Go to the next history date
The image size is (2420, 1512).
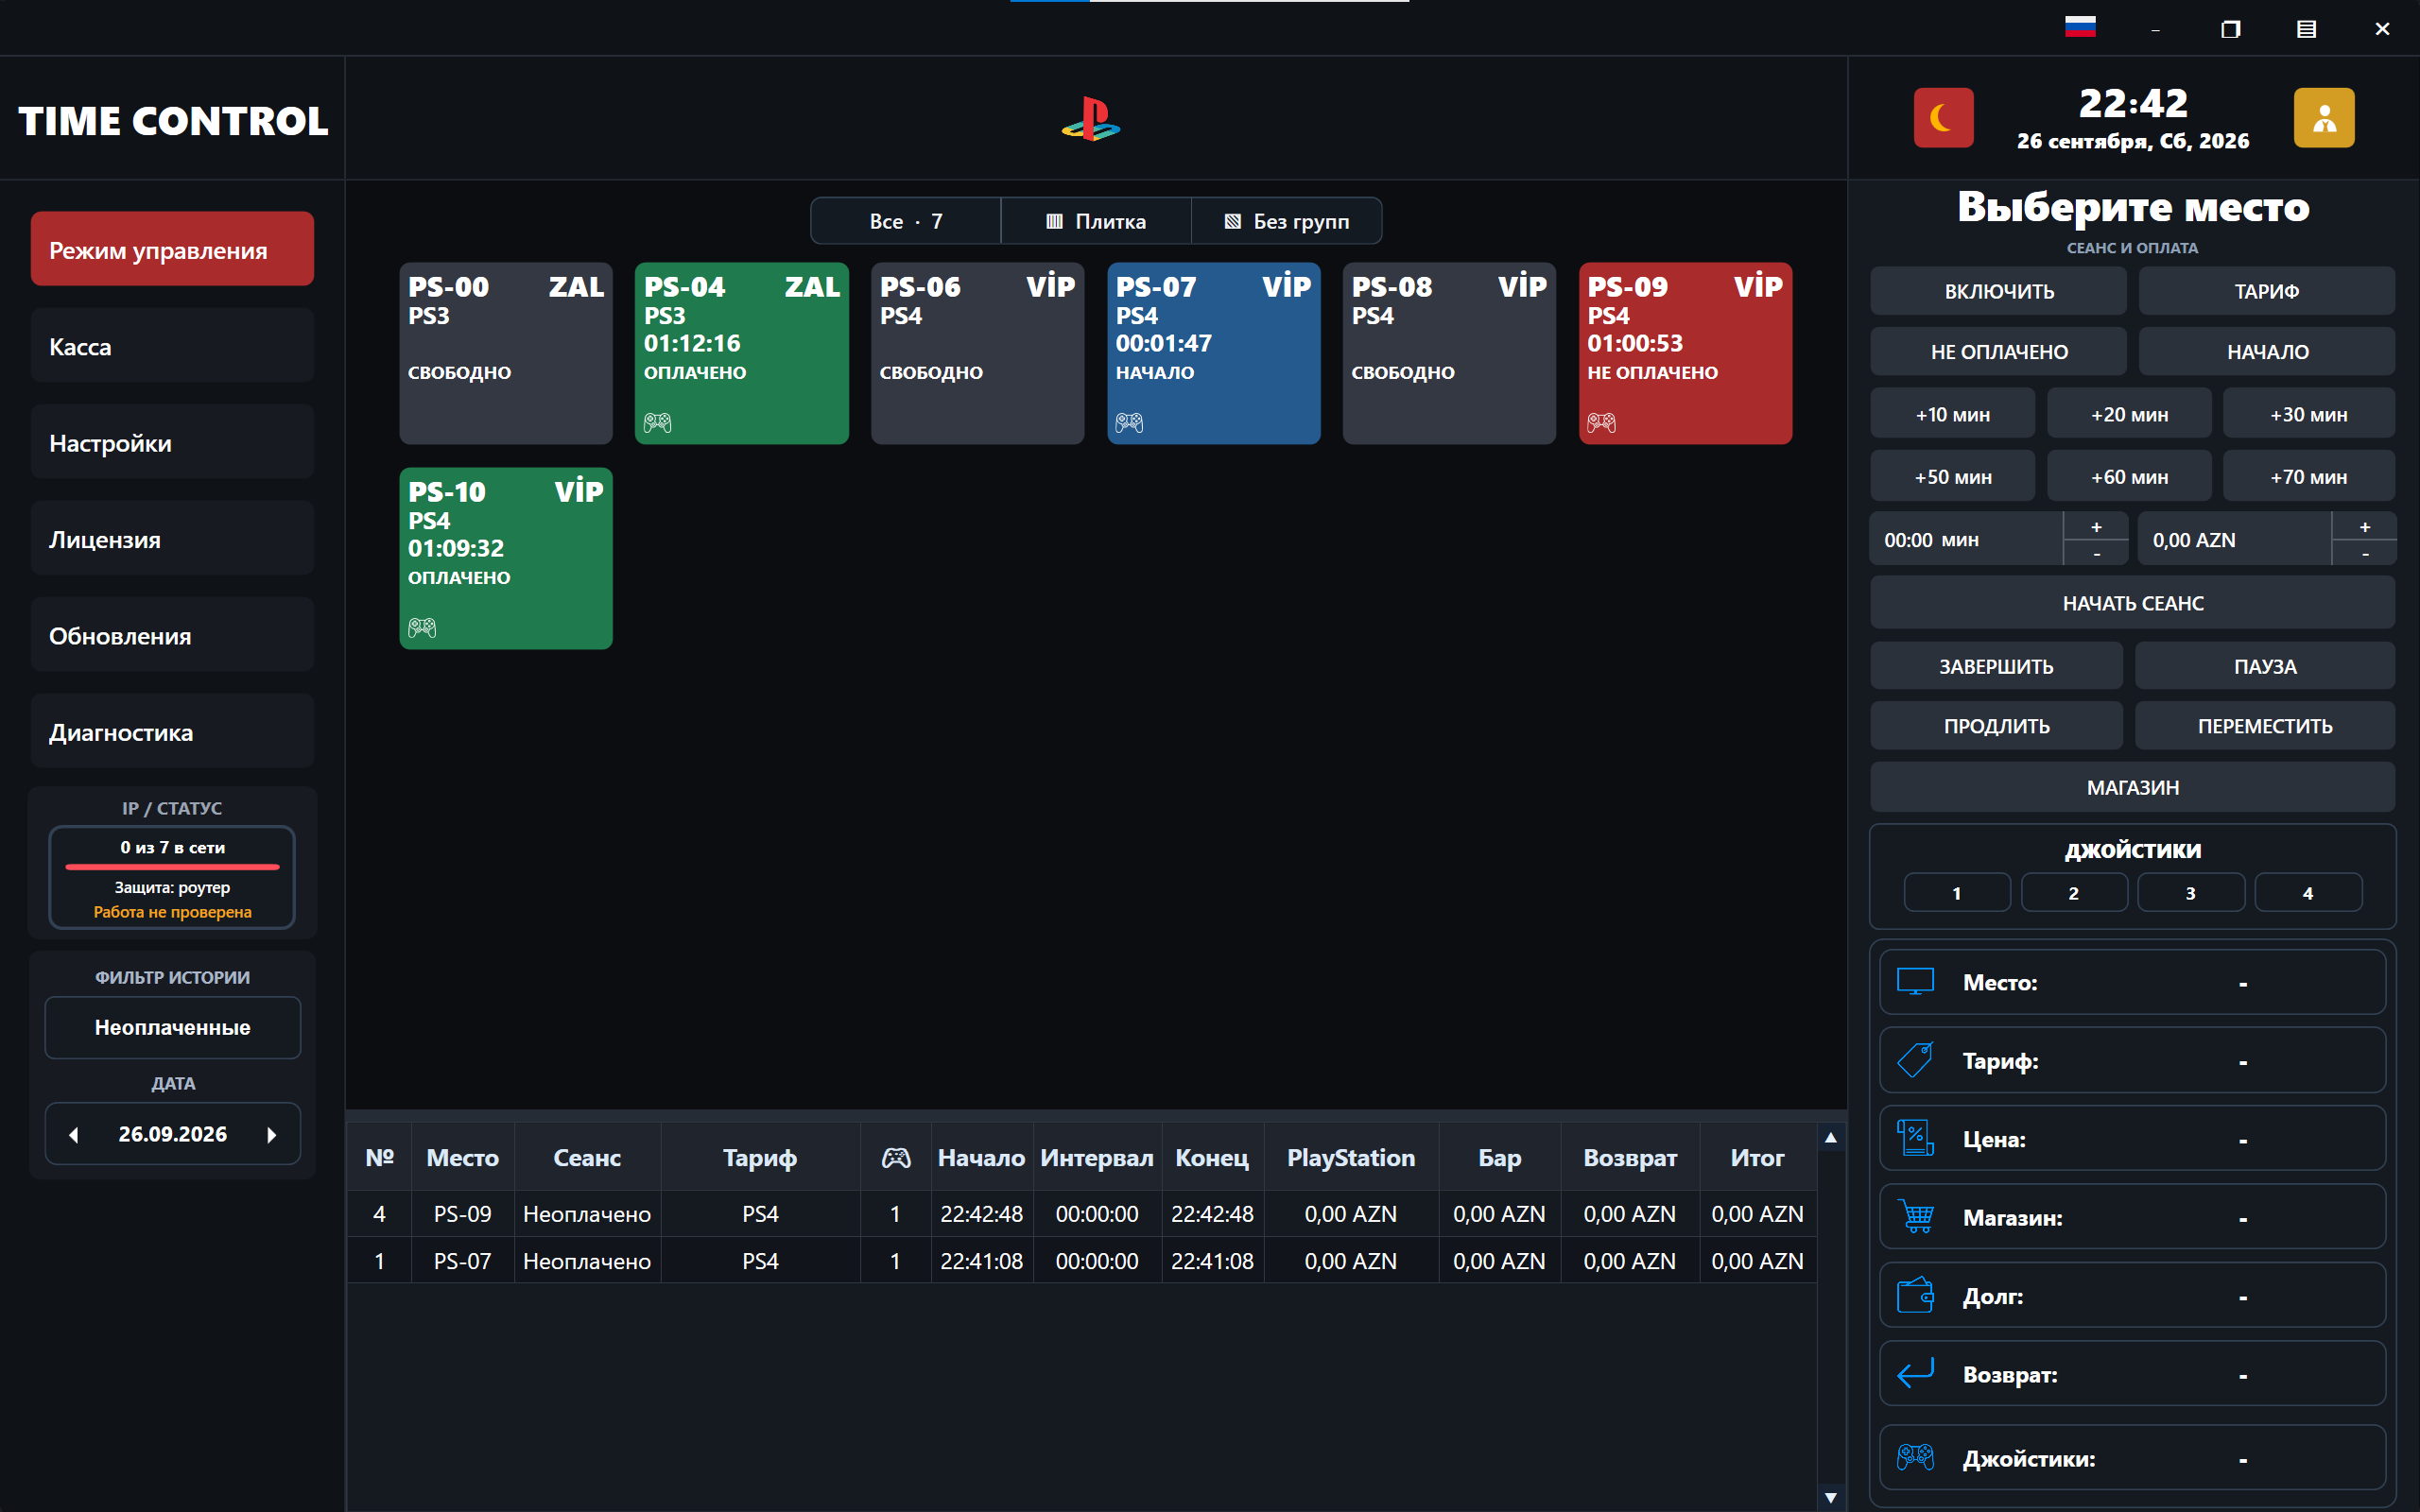pos(271,1134)
